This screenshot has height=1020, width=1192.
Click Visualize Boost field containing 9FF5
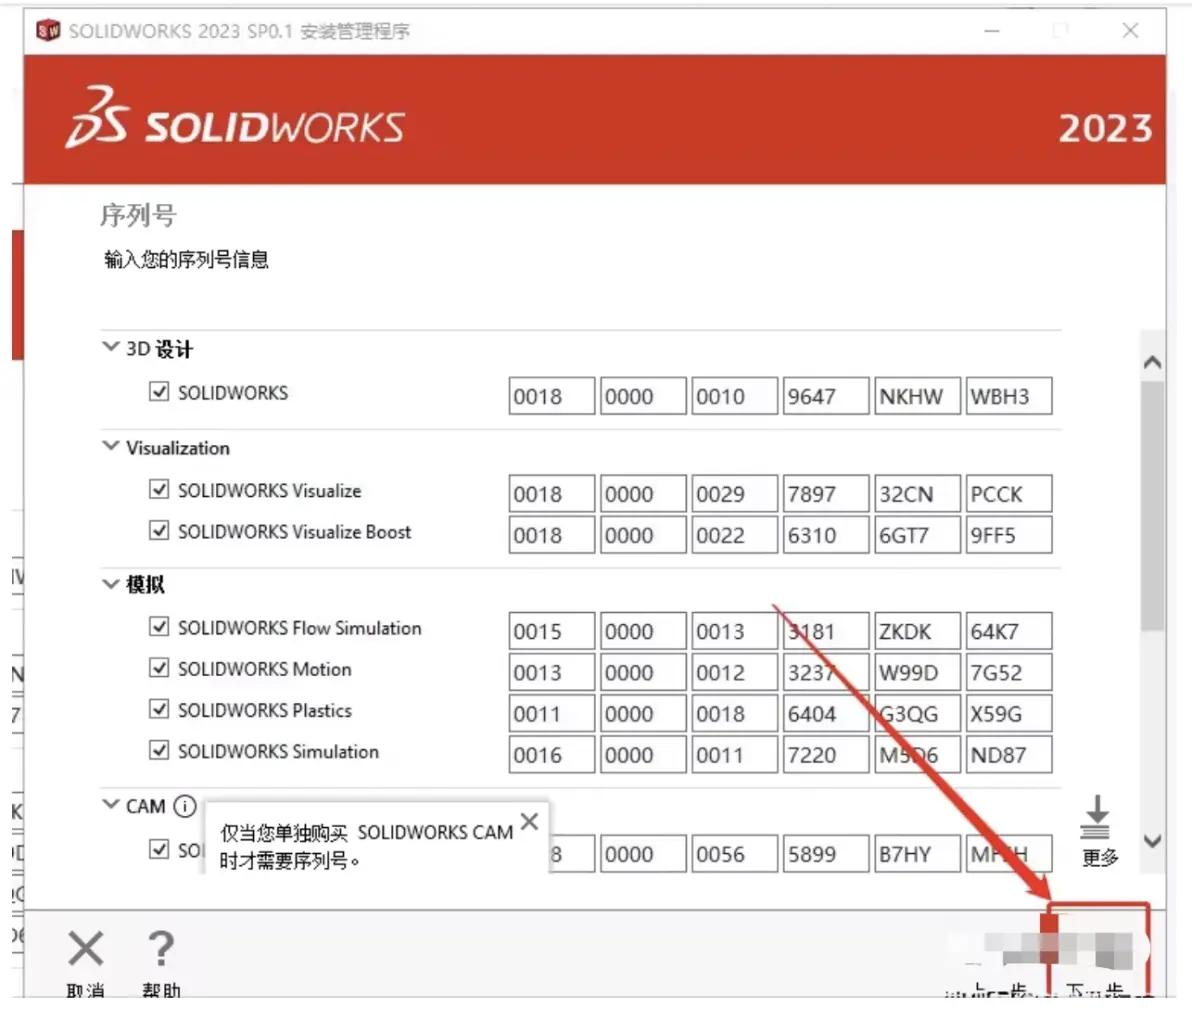click(1009, 535)
